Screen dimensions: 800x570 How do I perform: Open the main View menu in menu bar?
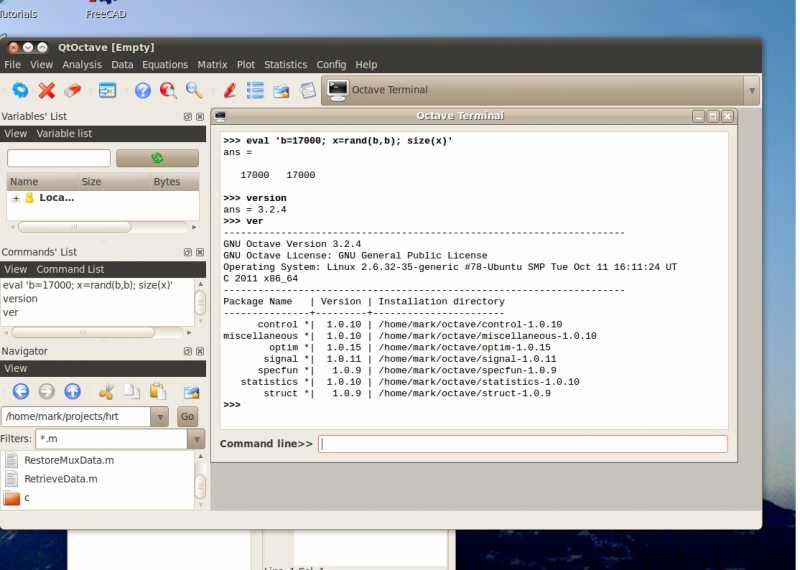(x=41, y=65)
